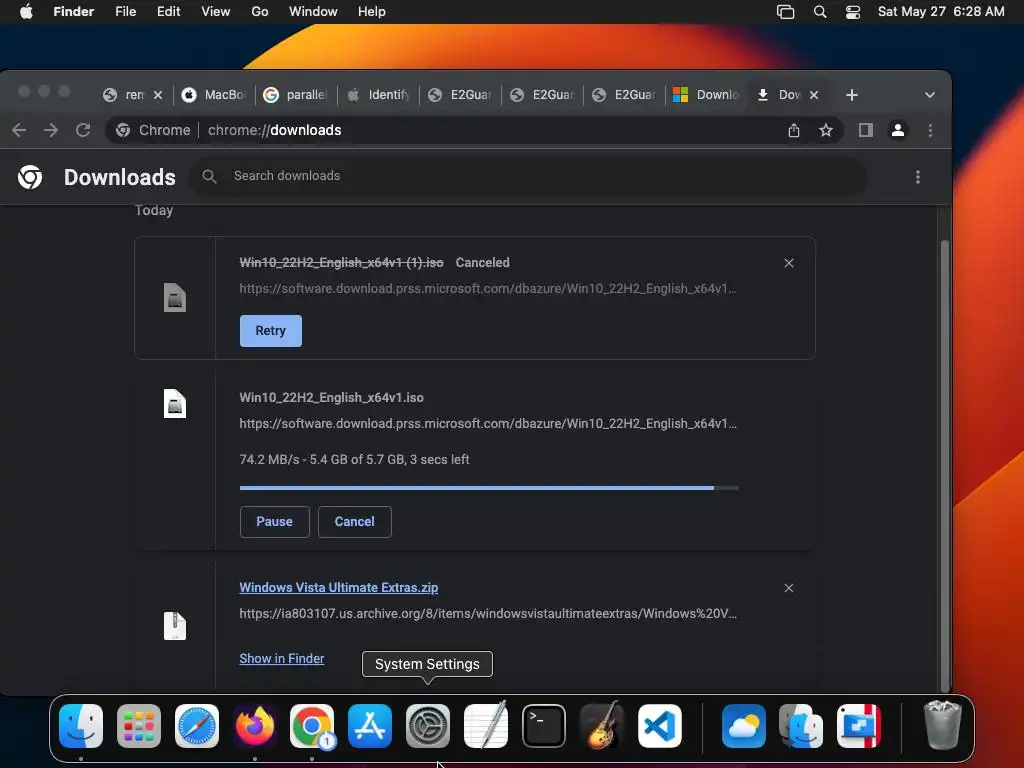Image resolution: width=1024 pixels, height=768 pixels.
Task: Click the Win10 download progress bar
Action: tap(489, 488)
